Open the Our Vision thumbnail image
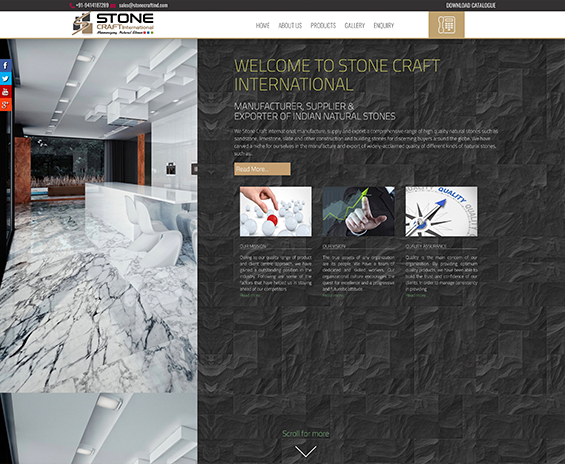 [x=359, y=211]
